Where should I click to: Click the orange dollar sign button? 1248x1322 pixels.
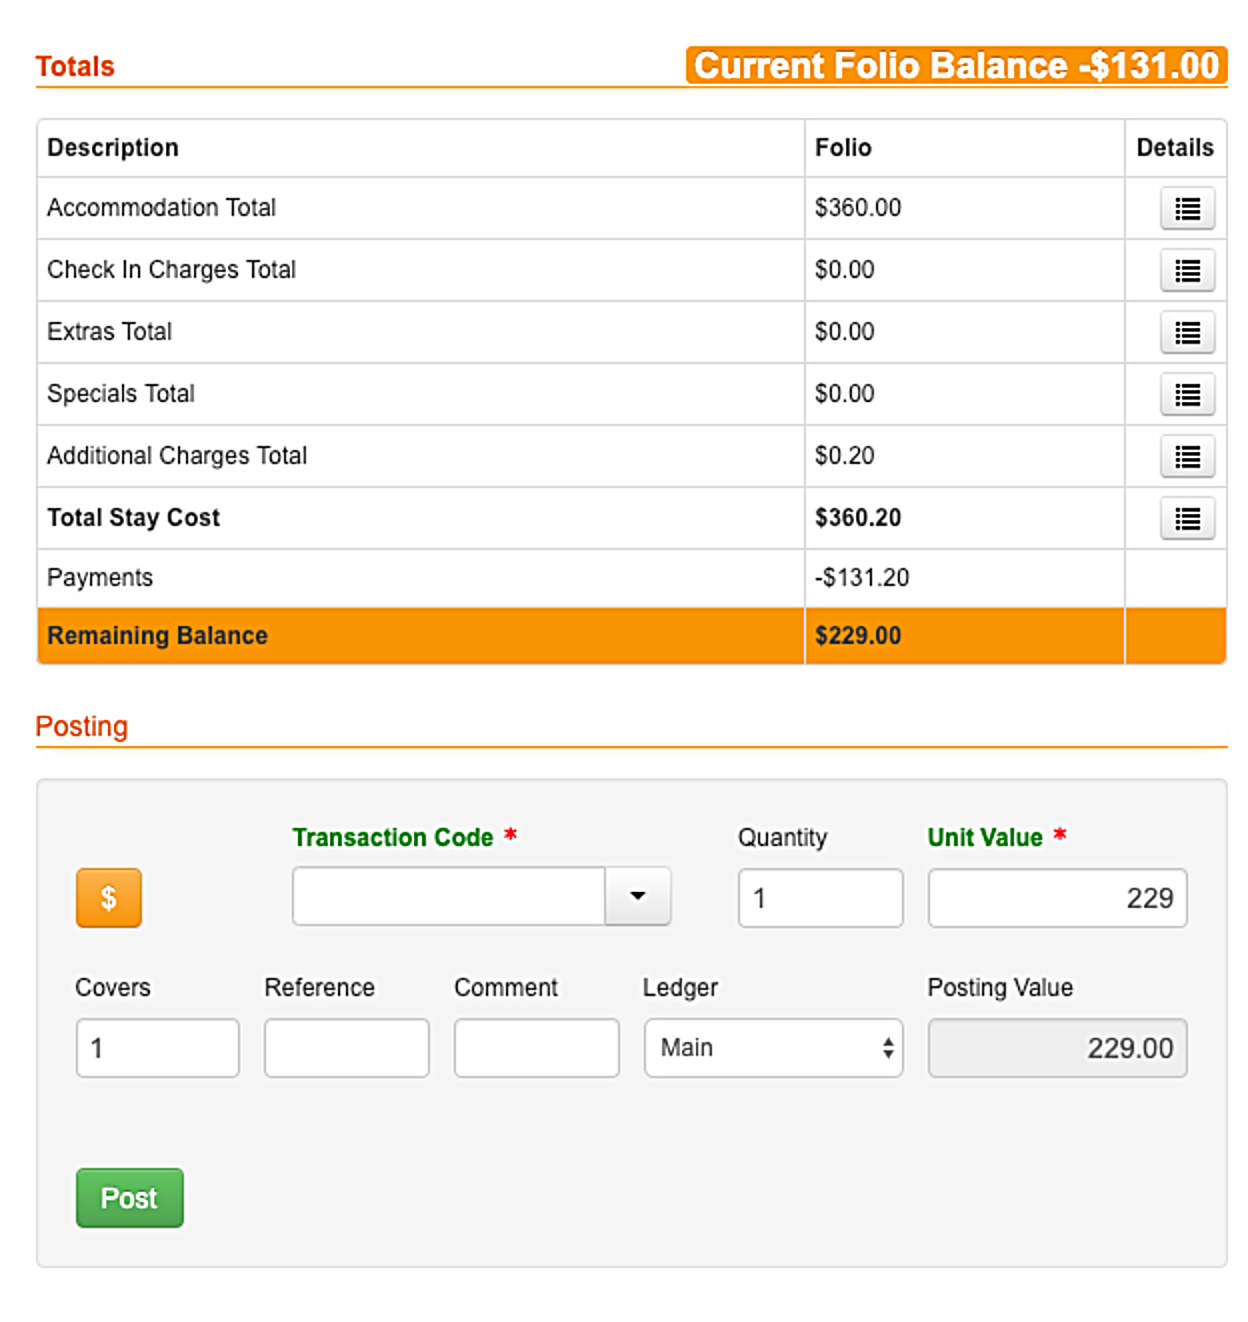[x=109, y=897]
